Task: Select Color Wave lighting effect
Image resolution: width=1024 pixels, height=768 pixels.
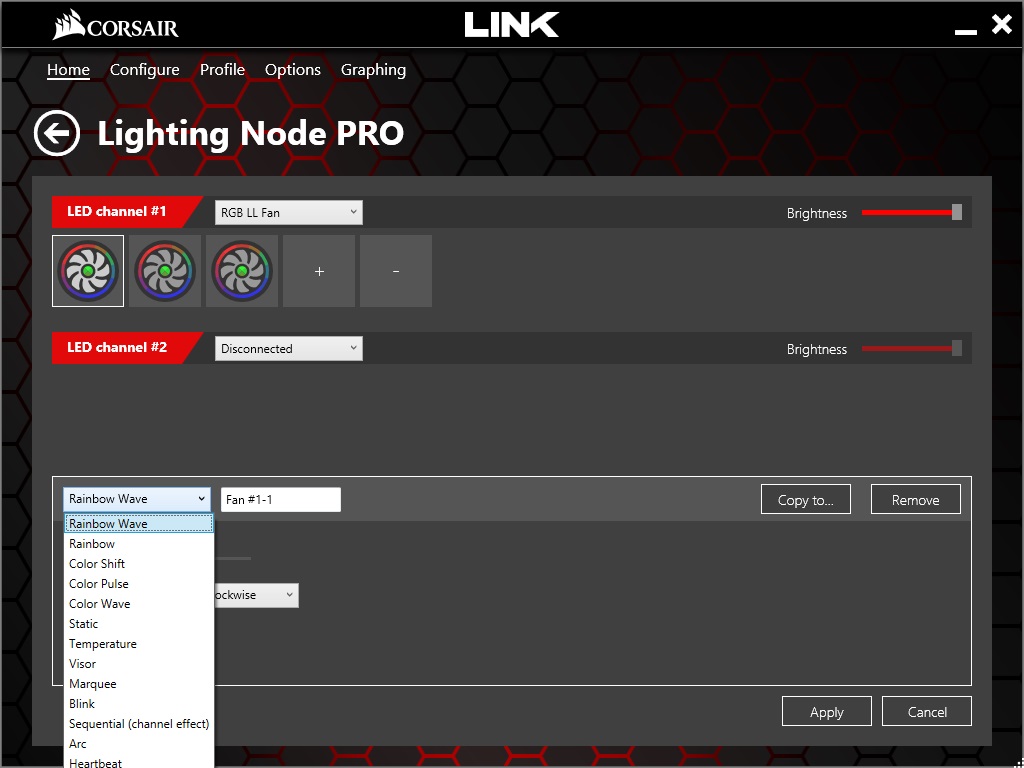Action: [138, 604]
